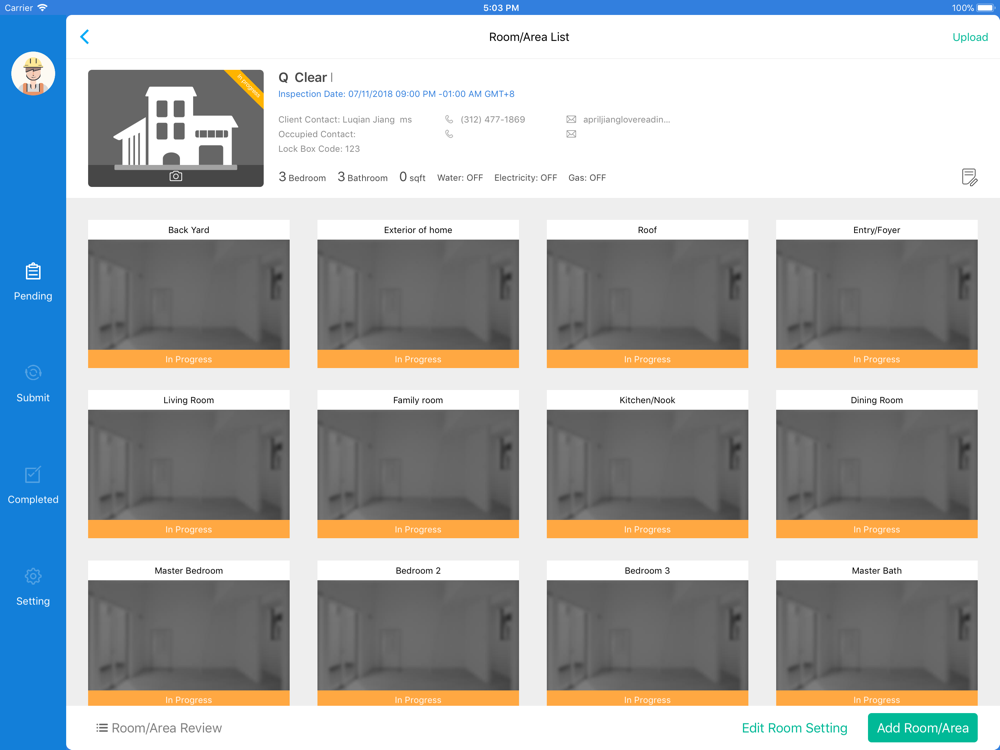The height and width of the screenshot is (750, 1000).
Task: Open Edit Room Setting
Action: [794, 728]
